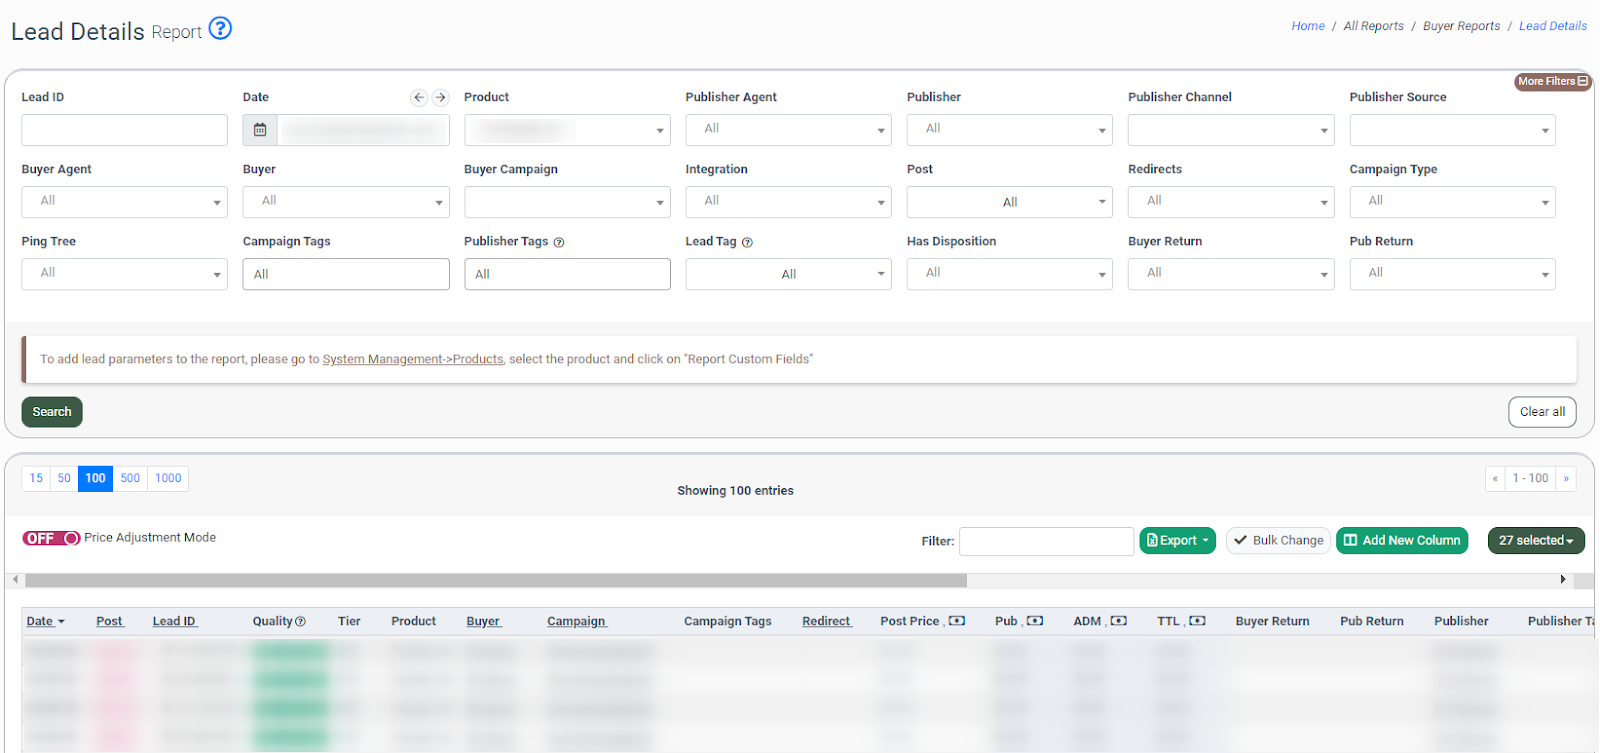Expand the Campaign Type dropdown
This screenshot has height=753, width=1600.
click(1452, 202)
